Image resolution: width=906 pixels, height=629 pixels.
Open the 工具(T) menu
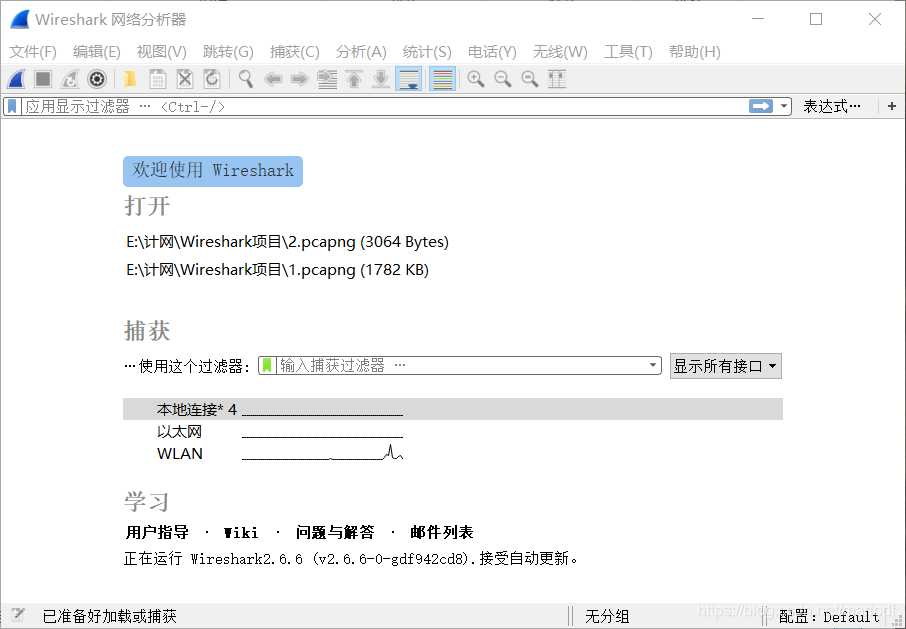click(x=628, y=52)
